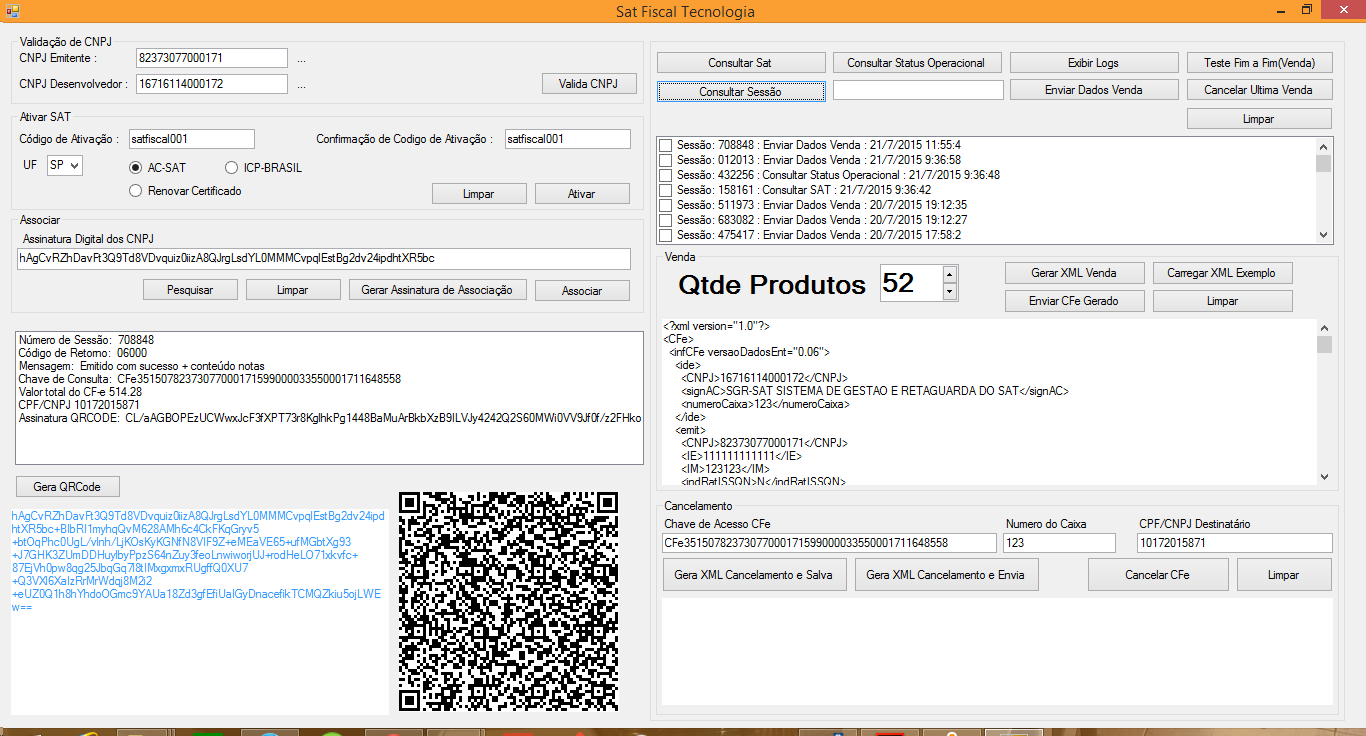Click the Valida CNPJ button

[x=589, y=84]
